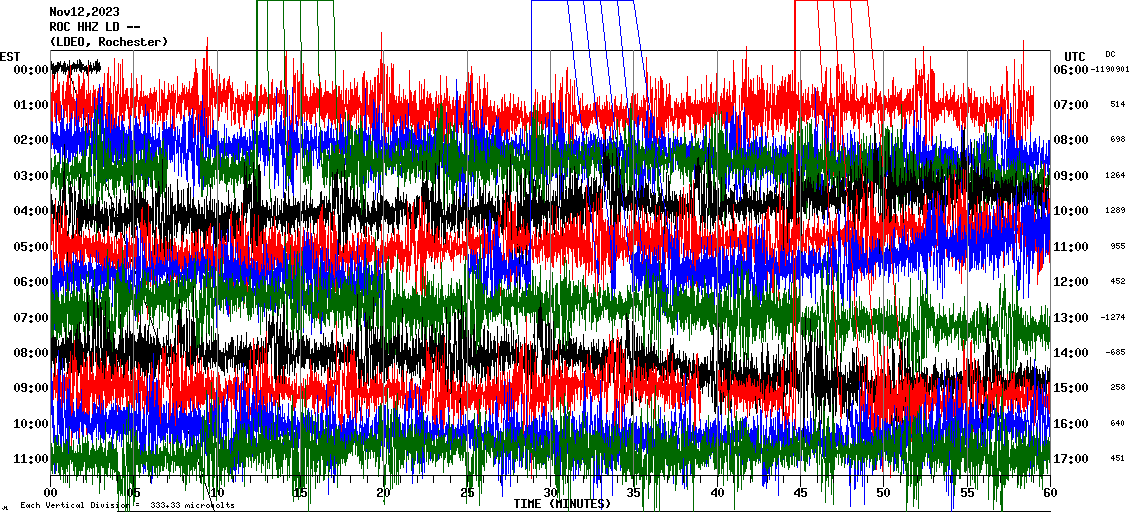Select the (LDEO, Rochester) network label
The height and width of the screenshot is (519, 1130).
tap(108, 42)
